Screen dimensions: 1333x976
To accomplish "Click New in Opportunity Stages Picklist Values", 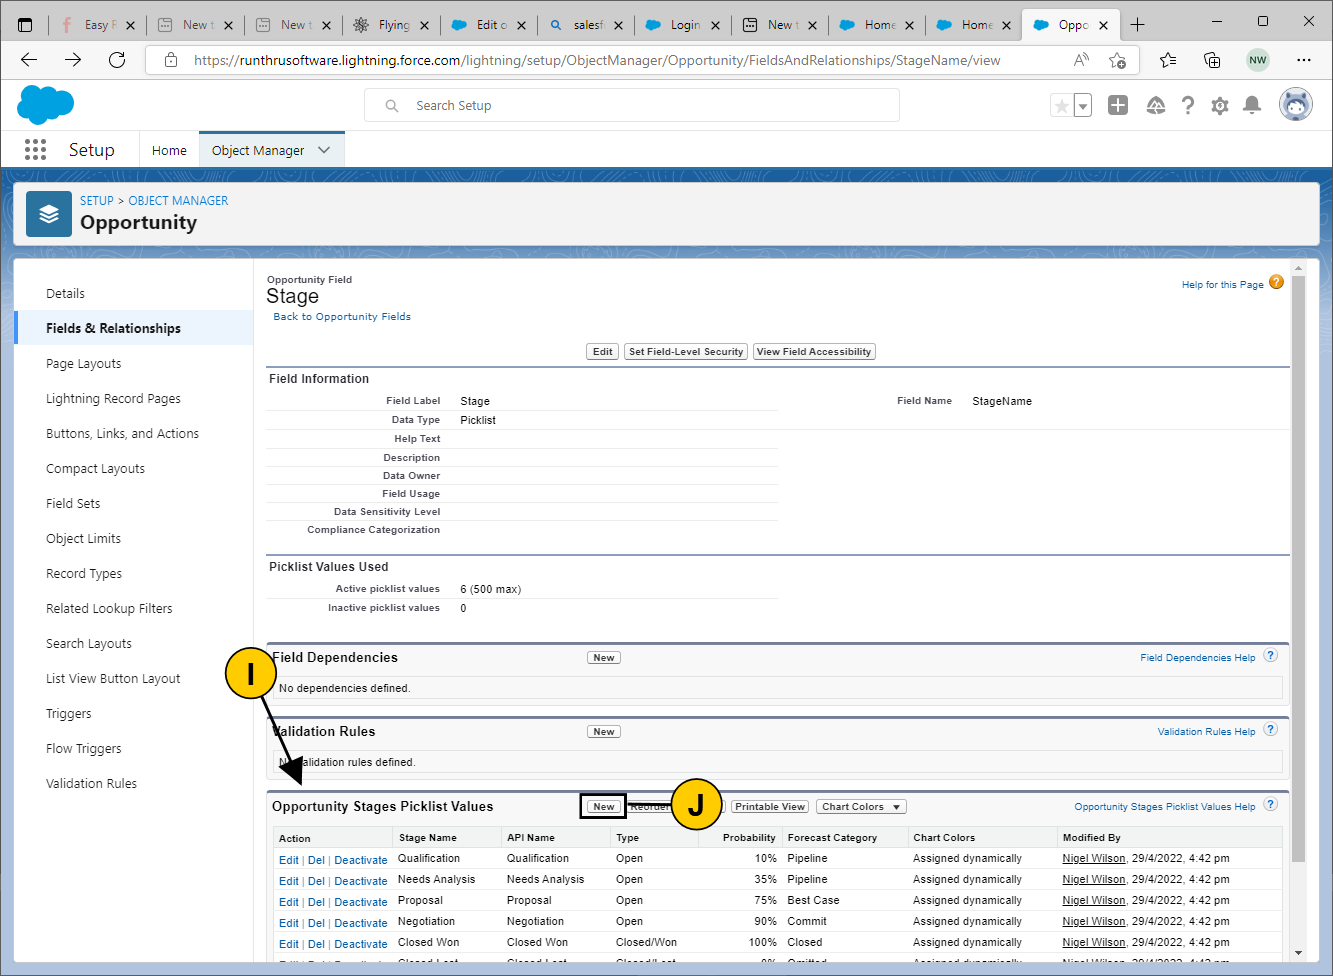I will [604, 807].
